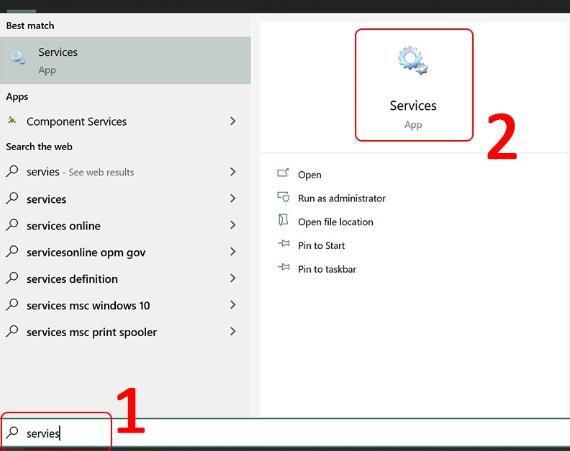Click the Pin to Start pin icon
The image size is (570, 451).
coord(284,243)
